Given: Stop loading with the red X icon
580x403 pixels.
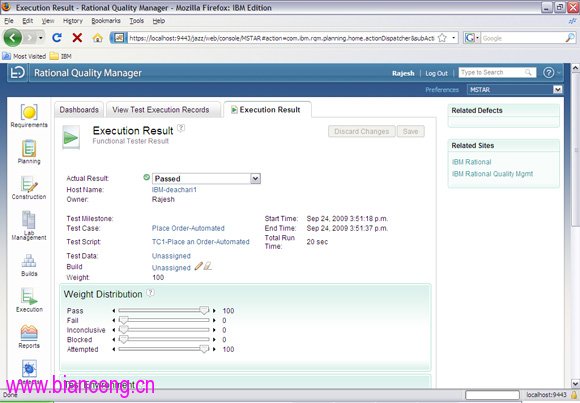Looking at the screenshot, I should (77, 37).
